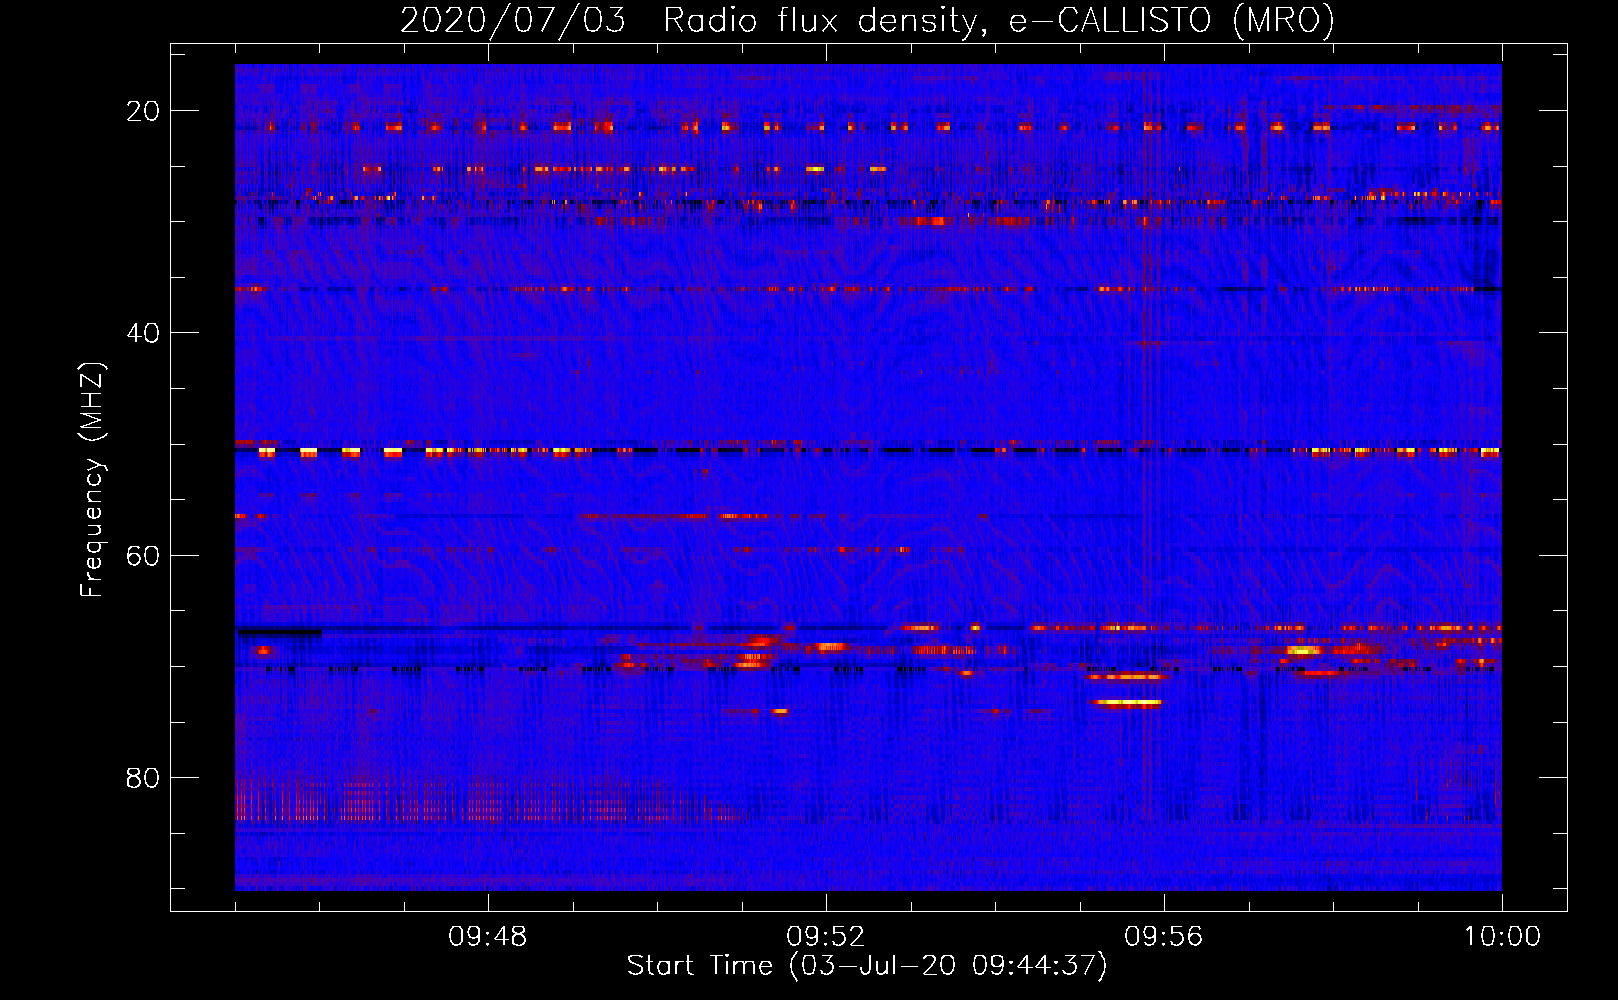Click the 60 MHz frequency tick label
This screenshot has width=1618, height=1000.
pyautogui.click(x=143, y=556)
